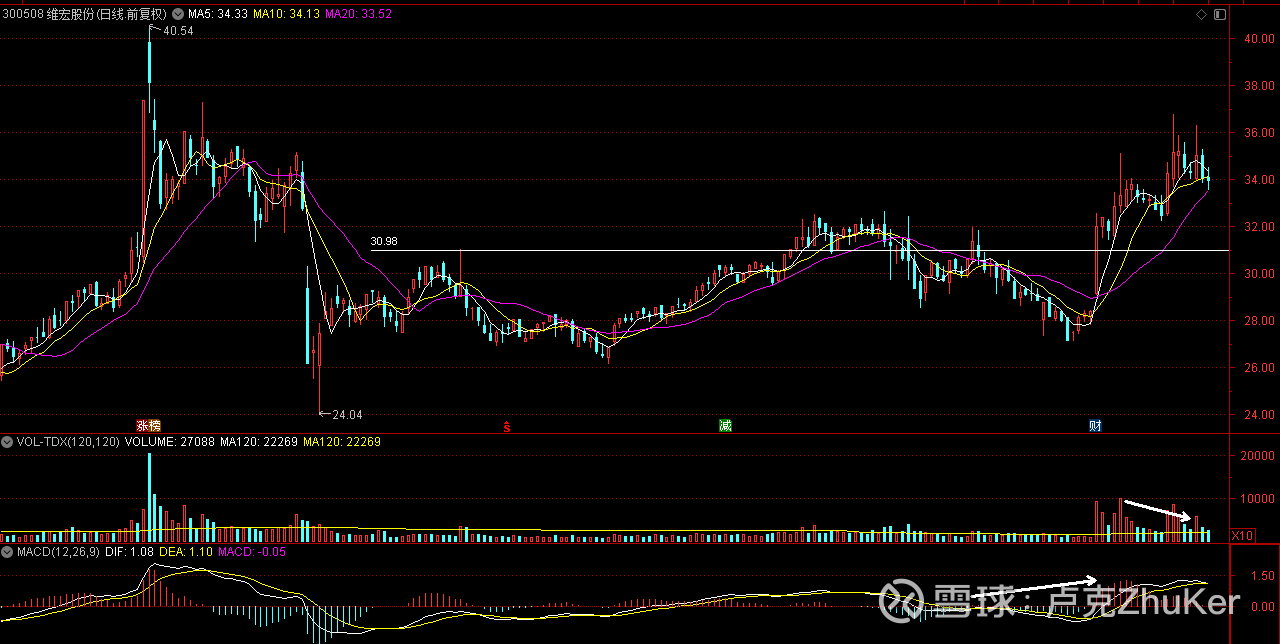Image resolution: width=1280 pixels, height=644 pixels.
Task: Click the 24.00 price axis label
Action: [1258, 415]
